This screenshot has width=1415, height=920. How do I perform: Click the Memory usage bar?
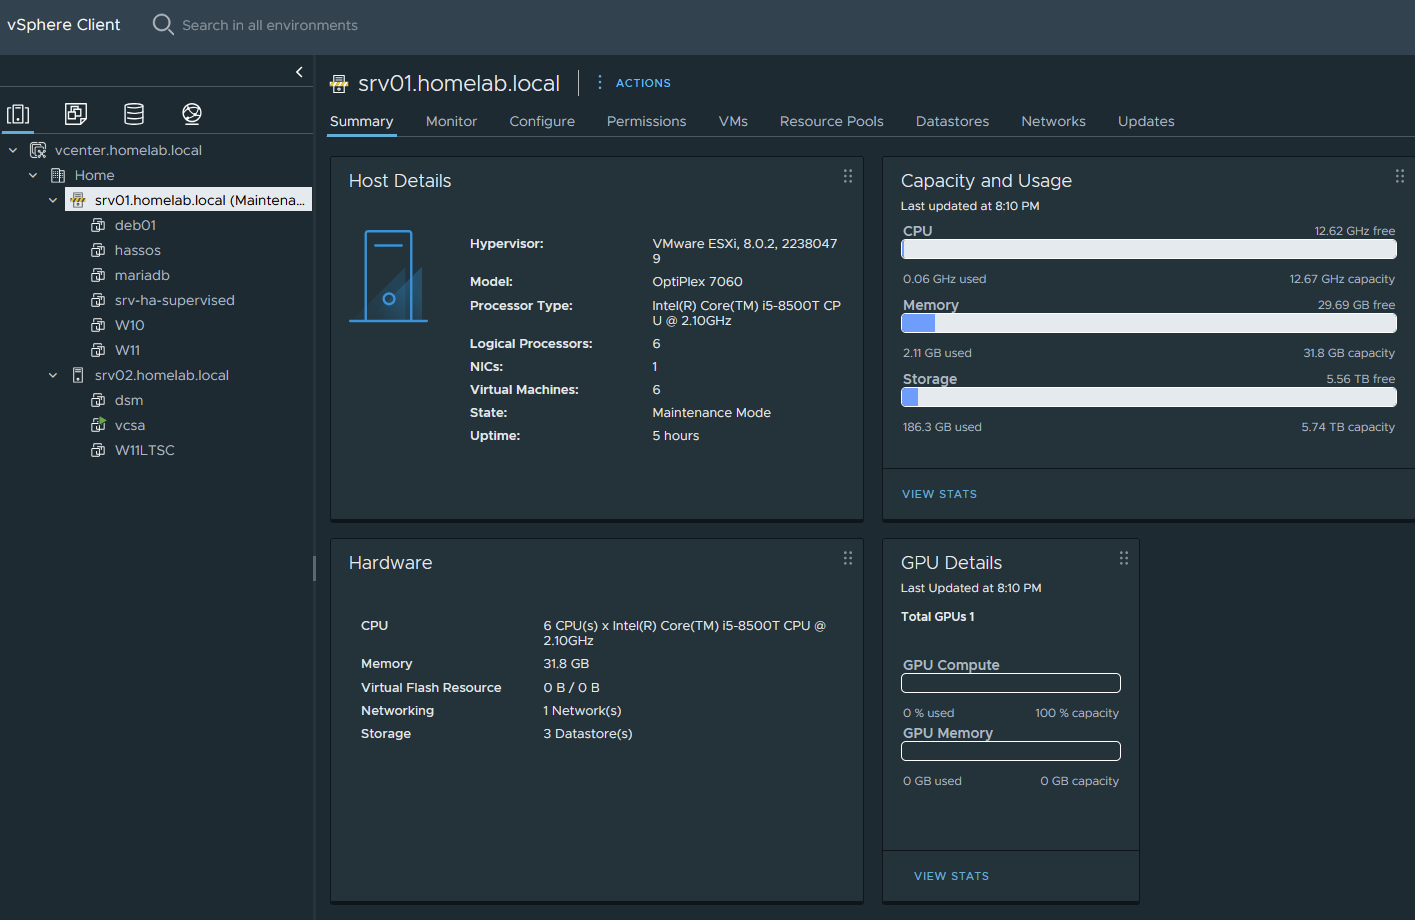pyautogui.click(x=1148, y=323)
